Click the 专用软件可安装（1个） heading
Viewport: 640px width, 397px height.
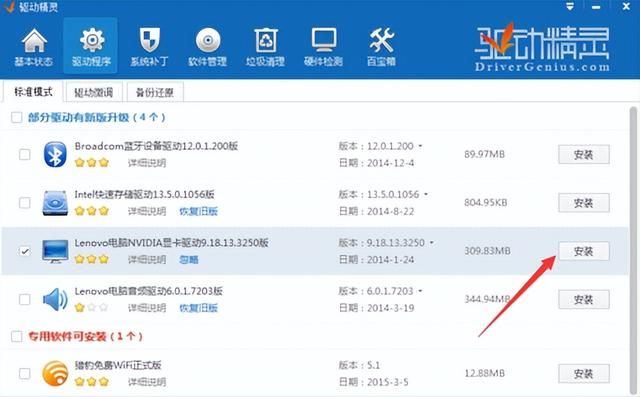[x=85, y=337]
